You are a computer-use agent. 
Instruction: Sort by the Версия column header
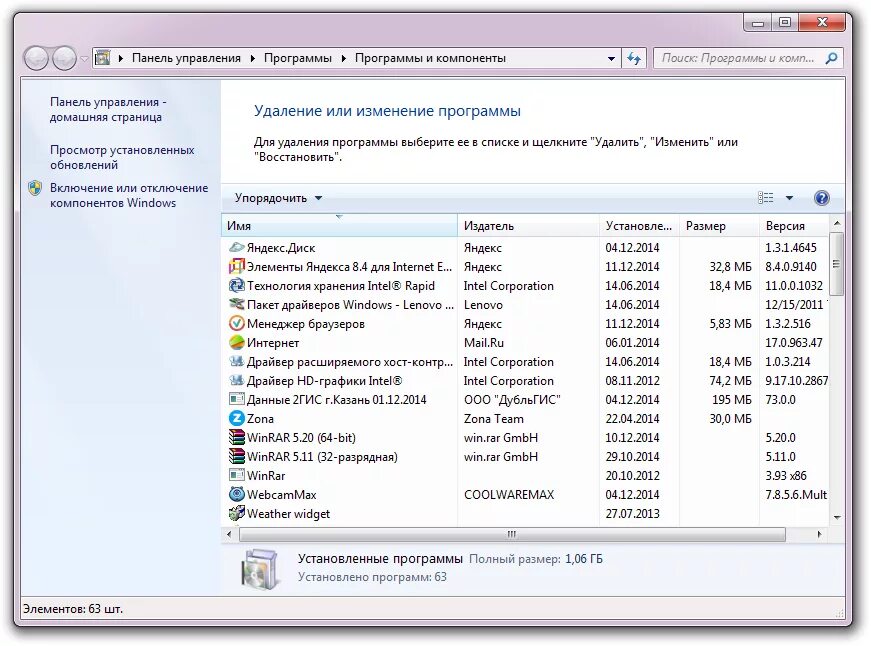pyautogui.click(x=794, y=226)
